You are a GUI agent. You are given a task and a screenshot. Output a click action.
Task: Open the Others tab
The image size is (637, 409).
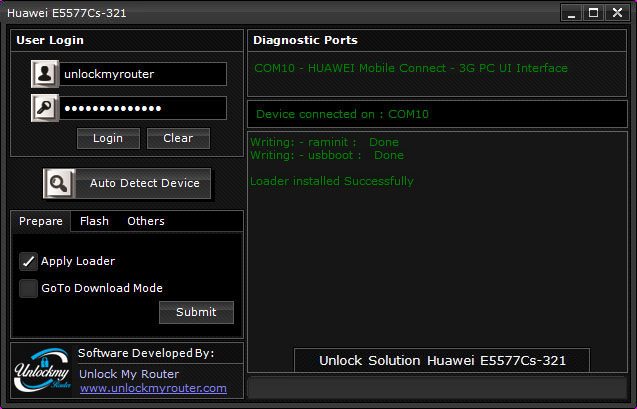pyautogui.click(x=145, y=221)
